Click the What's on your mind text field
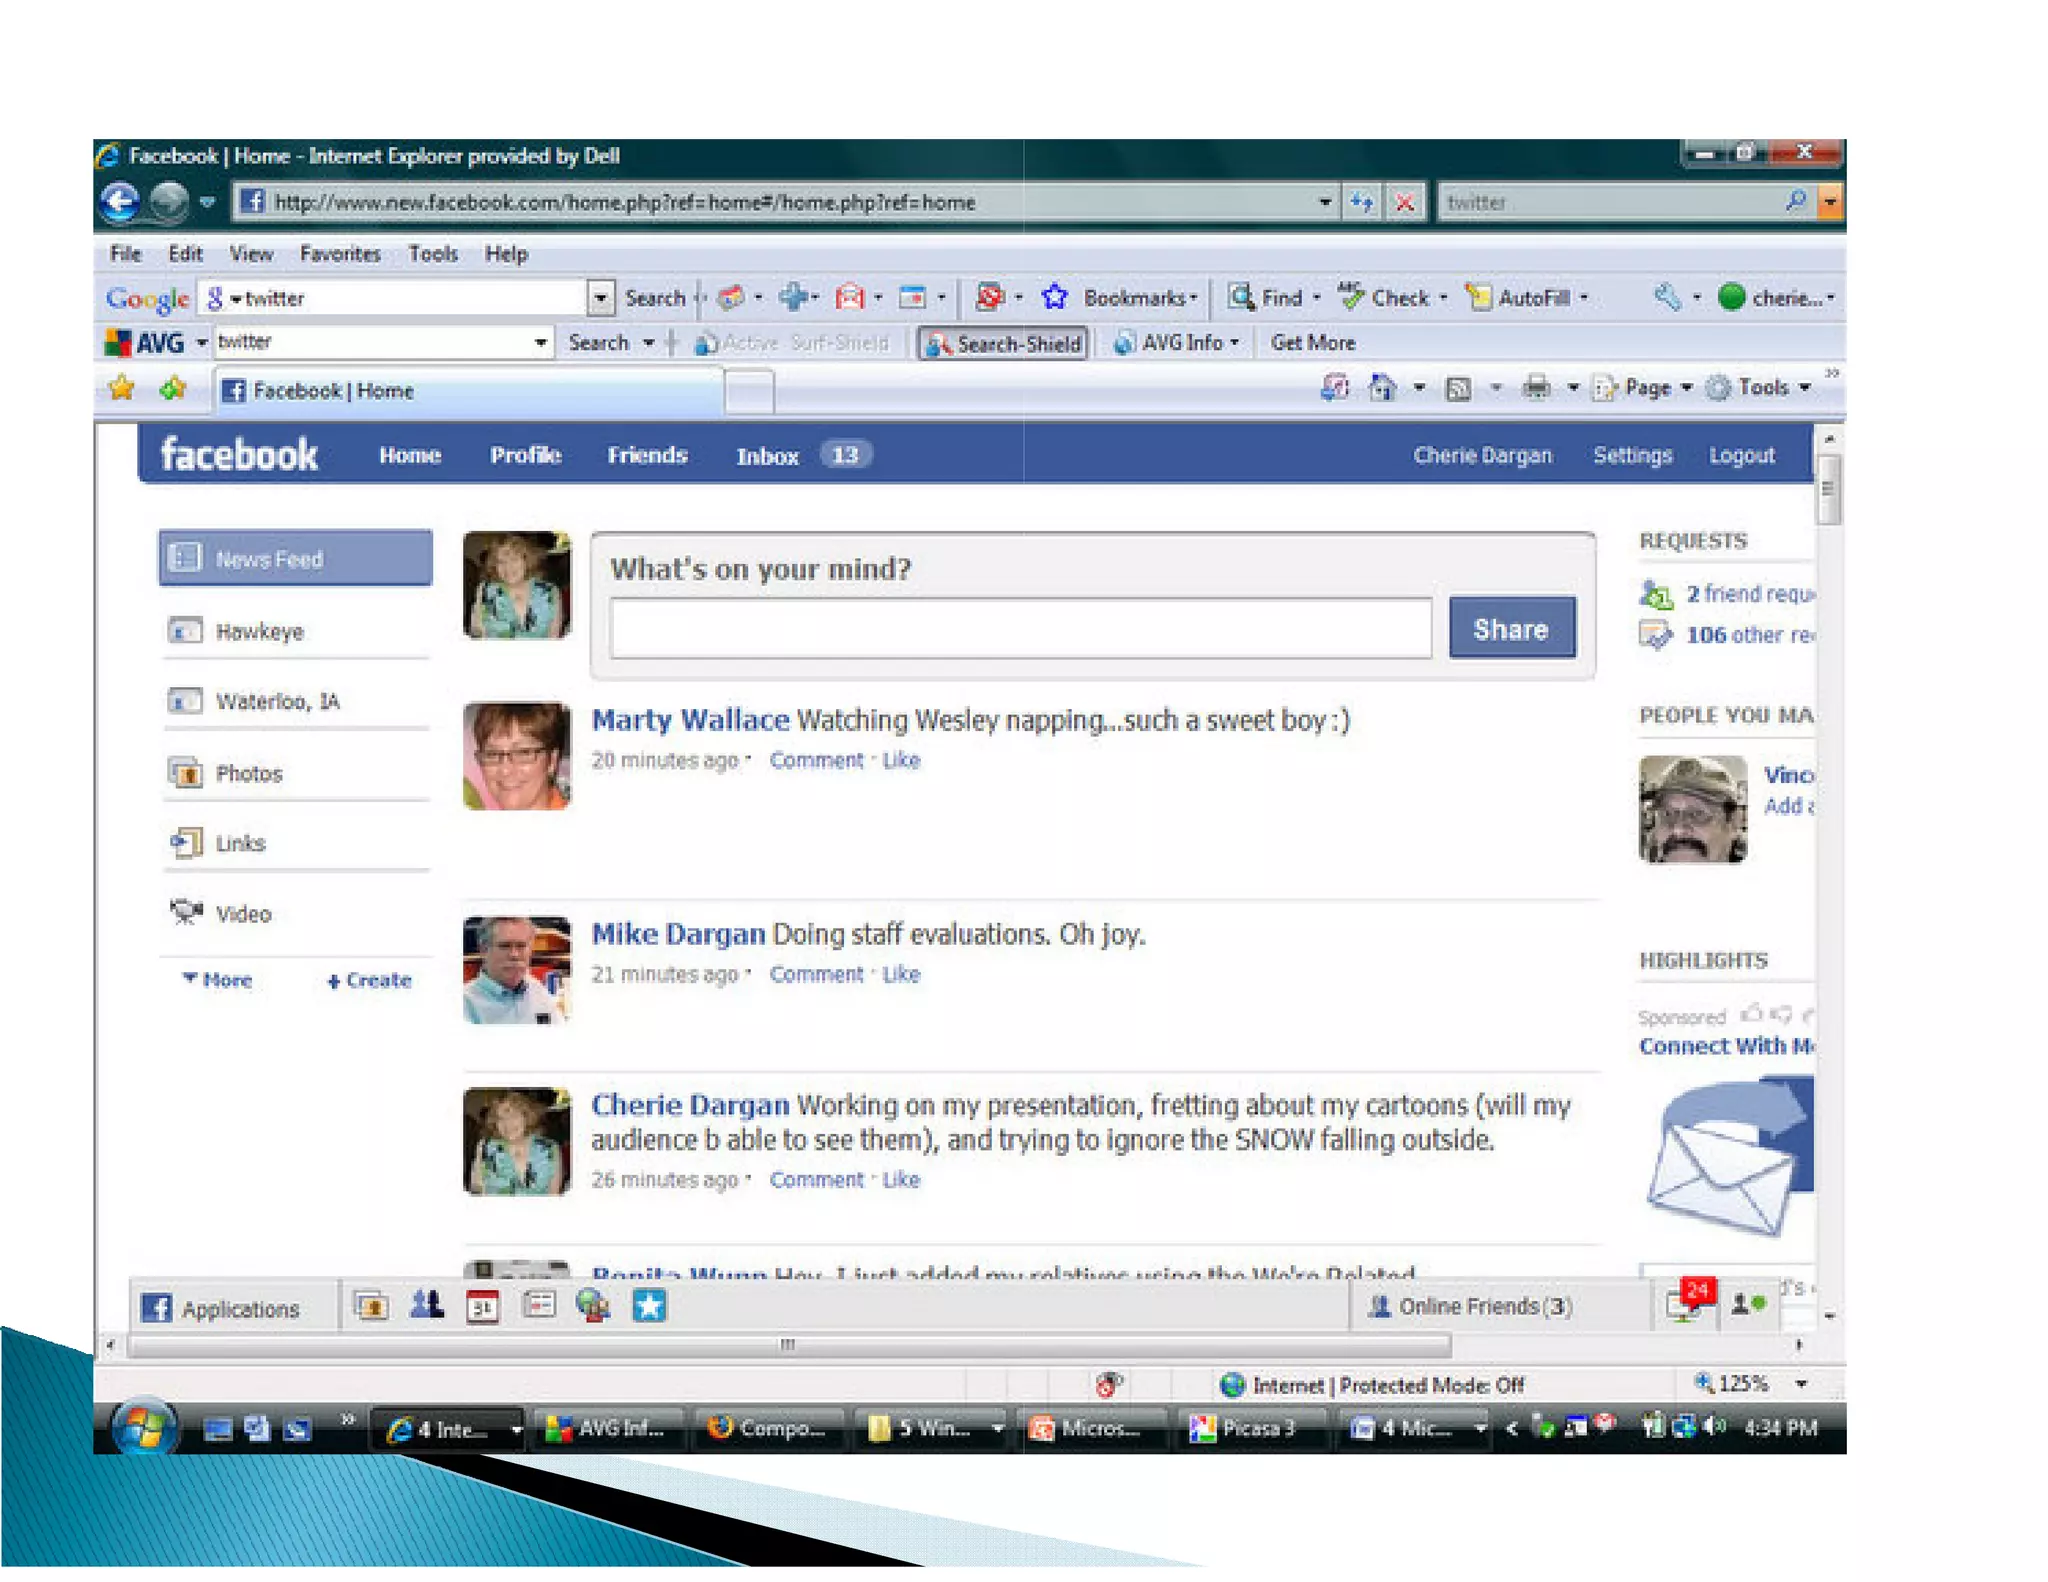Image resolution: width=2048 pixels, height=1582 pixels. pyautogui.click(x=1021, y=629)
